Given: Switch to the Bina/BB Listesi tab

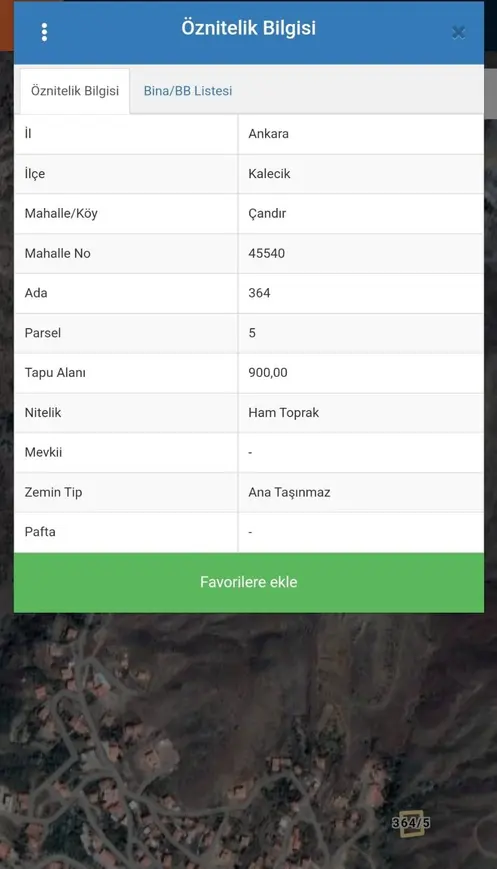Looking at the screenshot, I should pyautogui.click(x=188, y=91).
